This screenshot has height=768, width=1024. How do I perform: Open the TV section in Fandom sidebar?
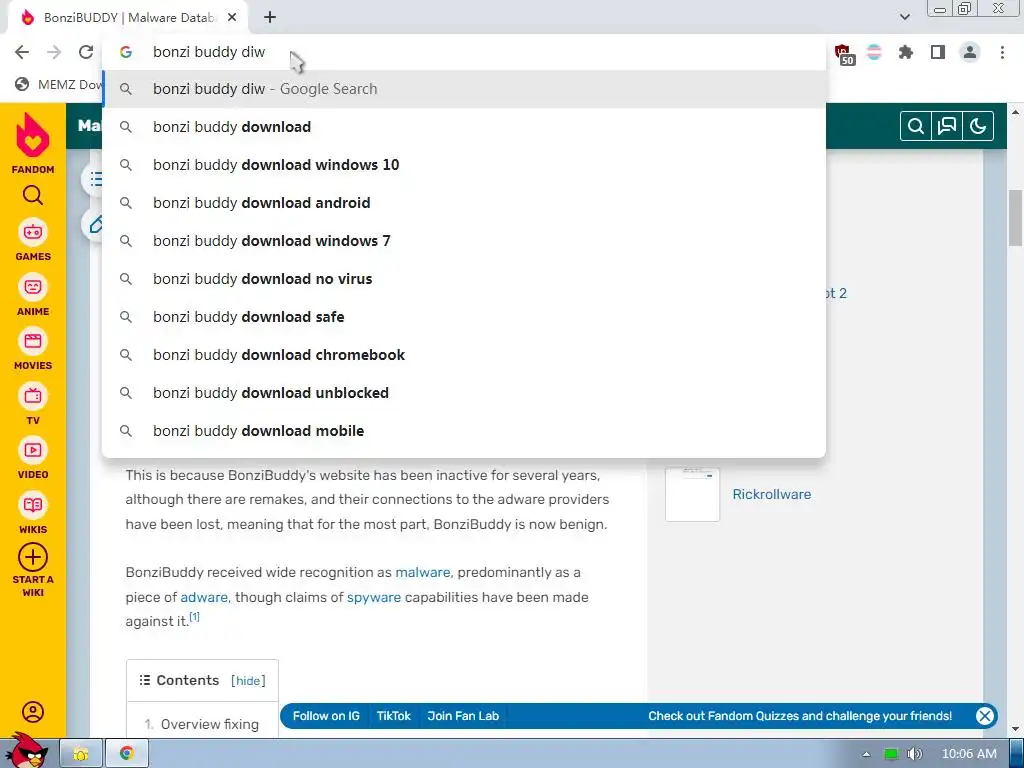[x=33, y=404]
